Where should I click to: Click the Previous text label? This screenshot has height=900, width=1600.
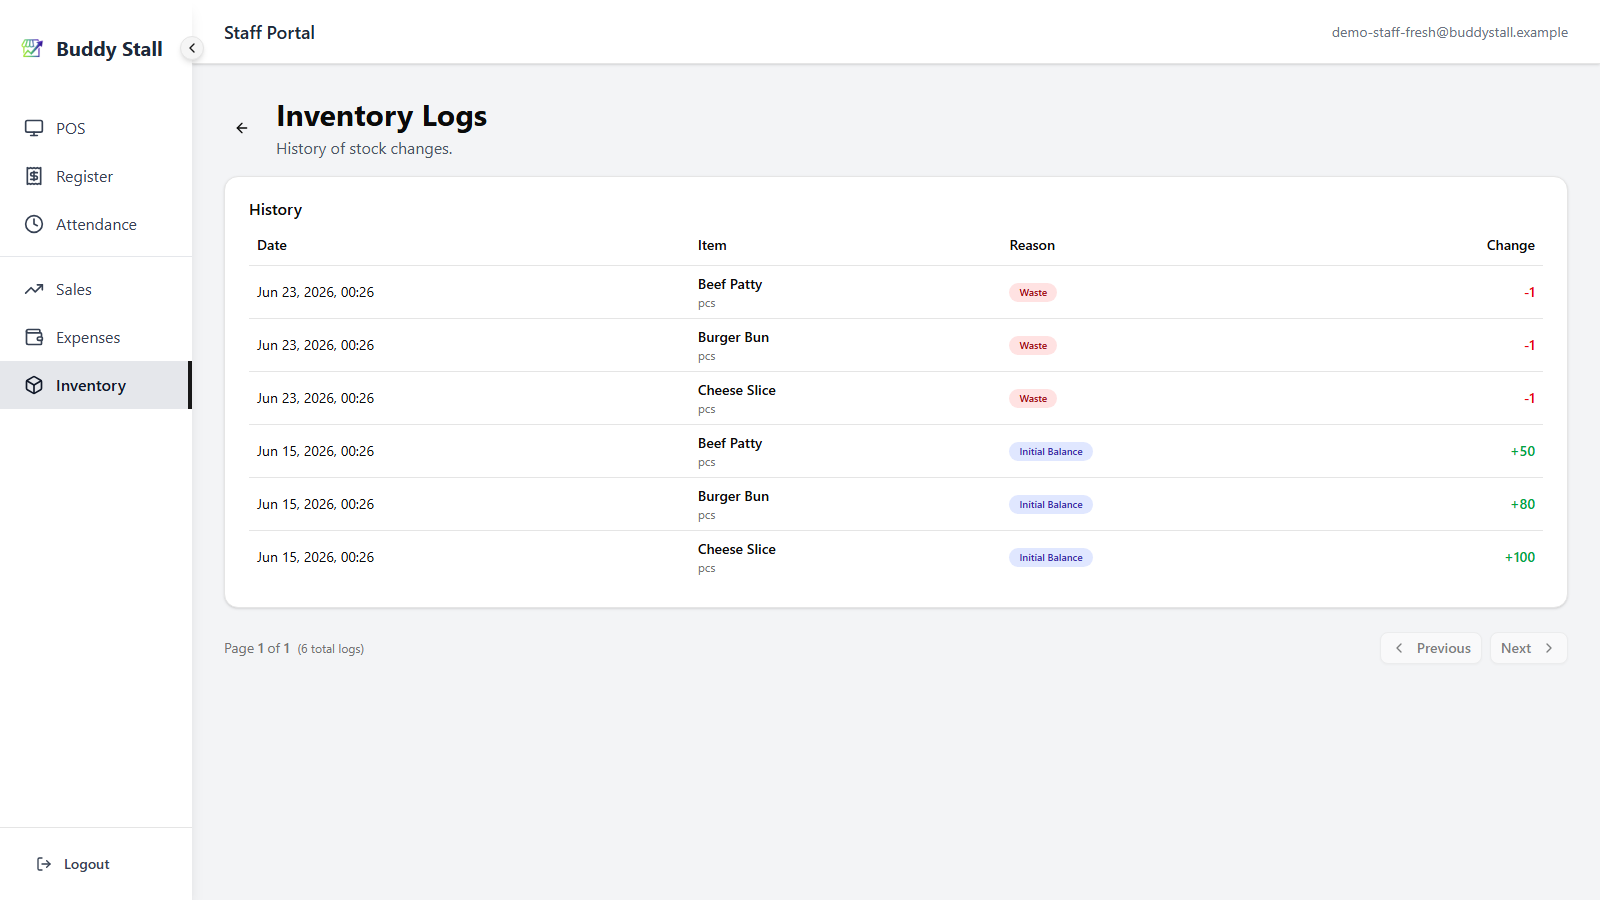(x=1444, y=648)
